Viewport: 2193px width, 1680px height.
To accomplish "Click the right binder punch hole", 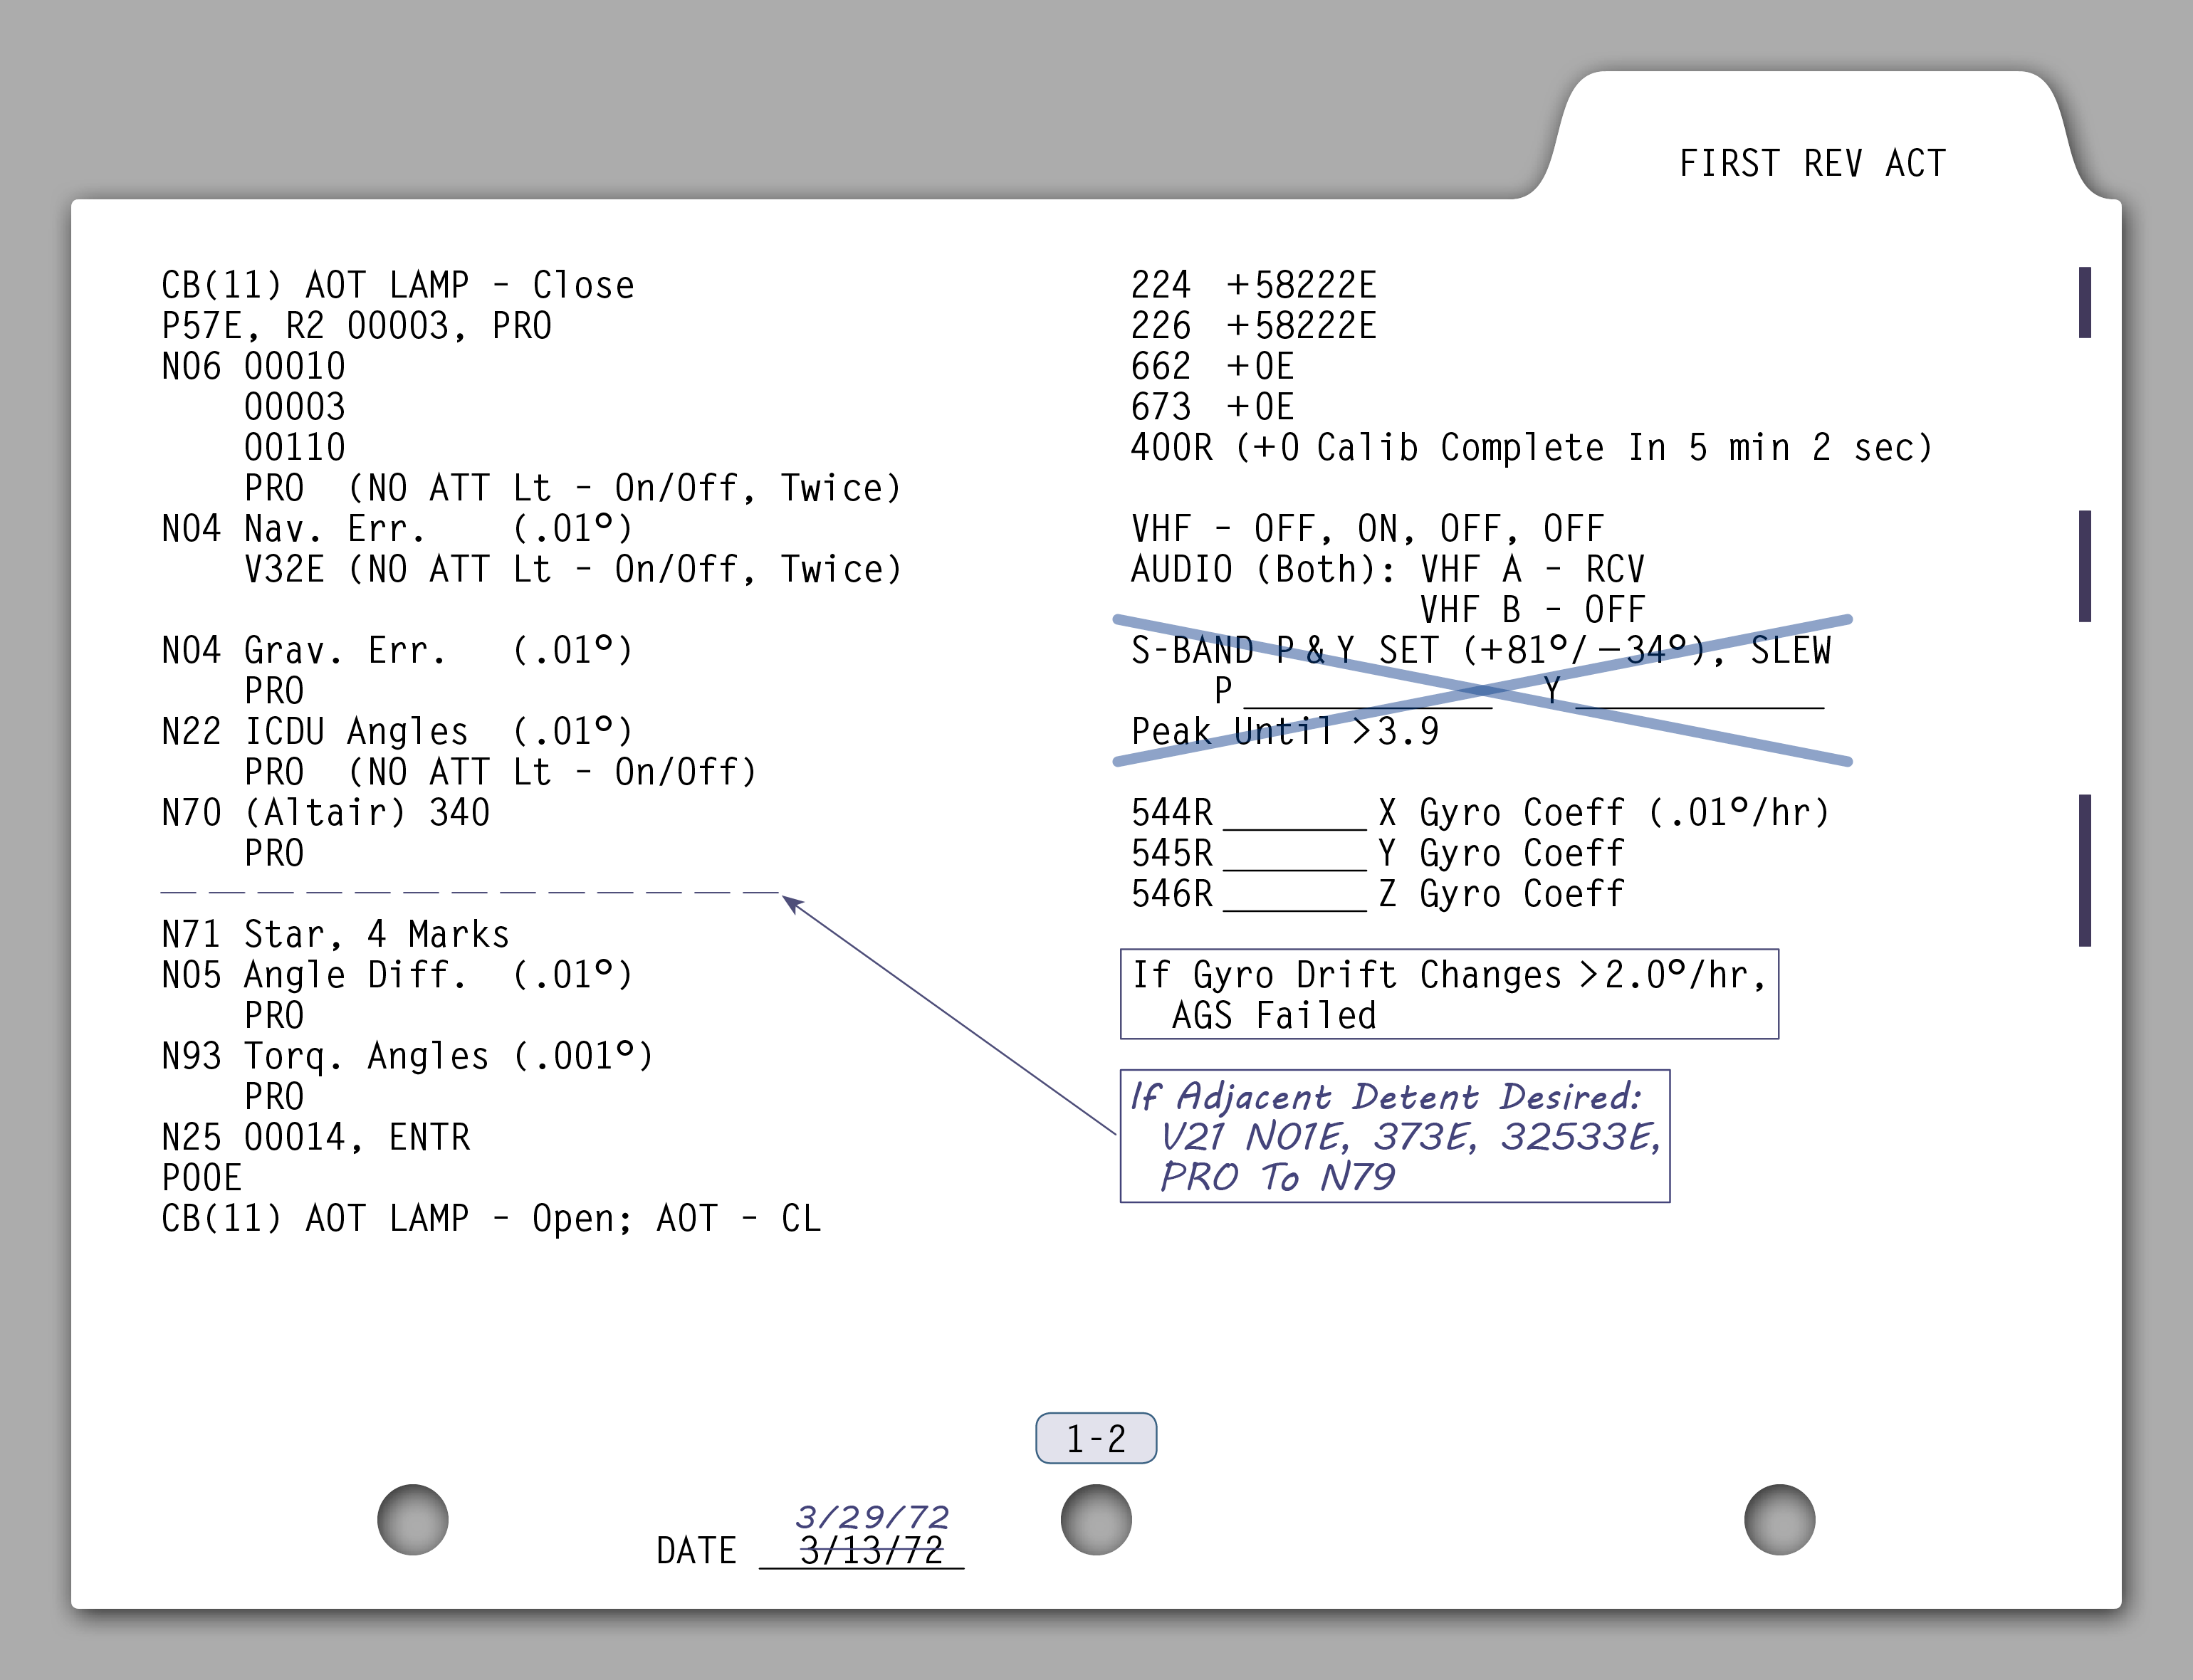I will tap(1779, 1519).
